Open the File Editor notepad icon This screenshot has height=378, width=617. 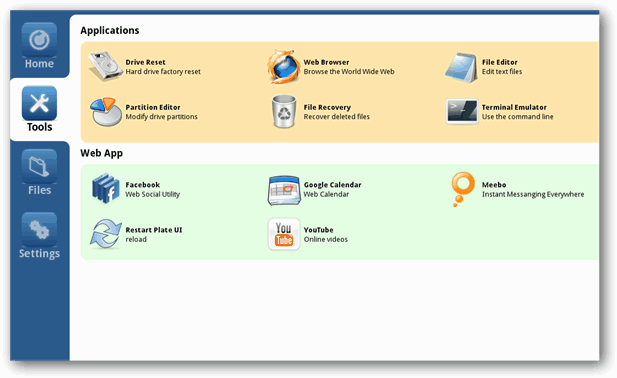click(461, 68)
